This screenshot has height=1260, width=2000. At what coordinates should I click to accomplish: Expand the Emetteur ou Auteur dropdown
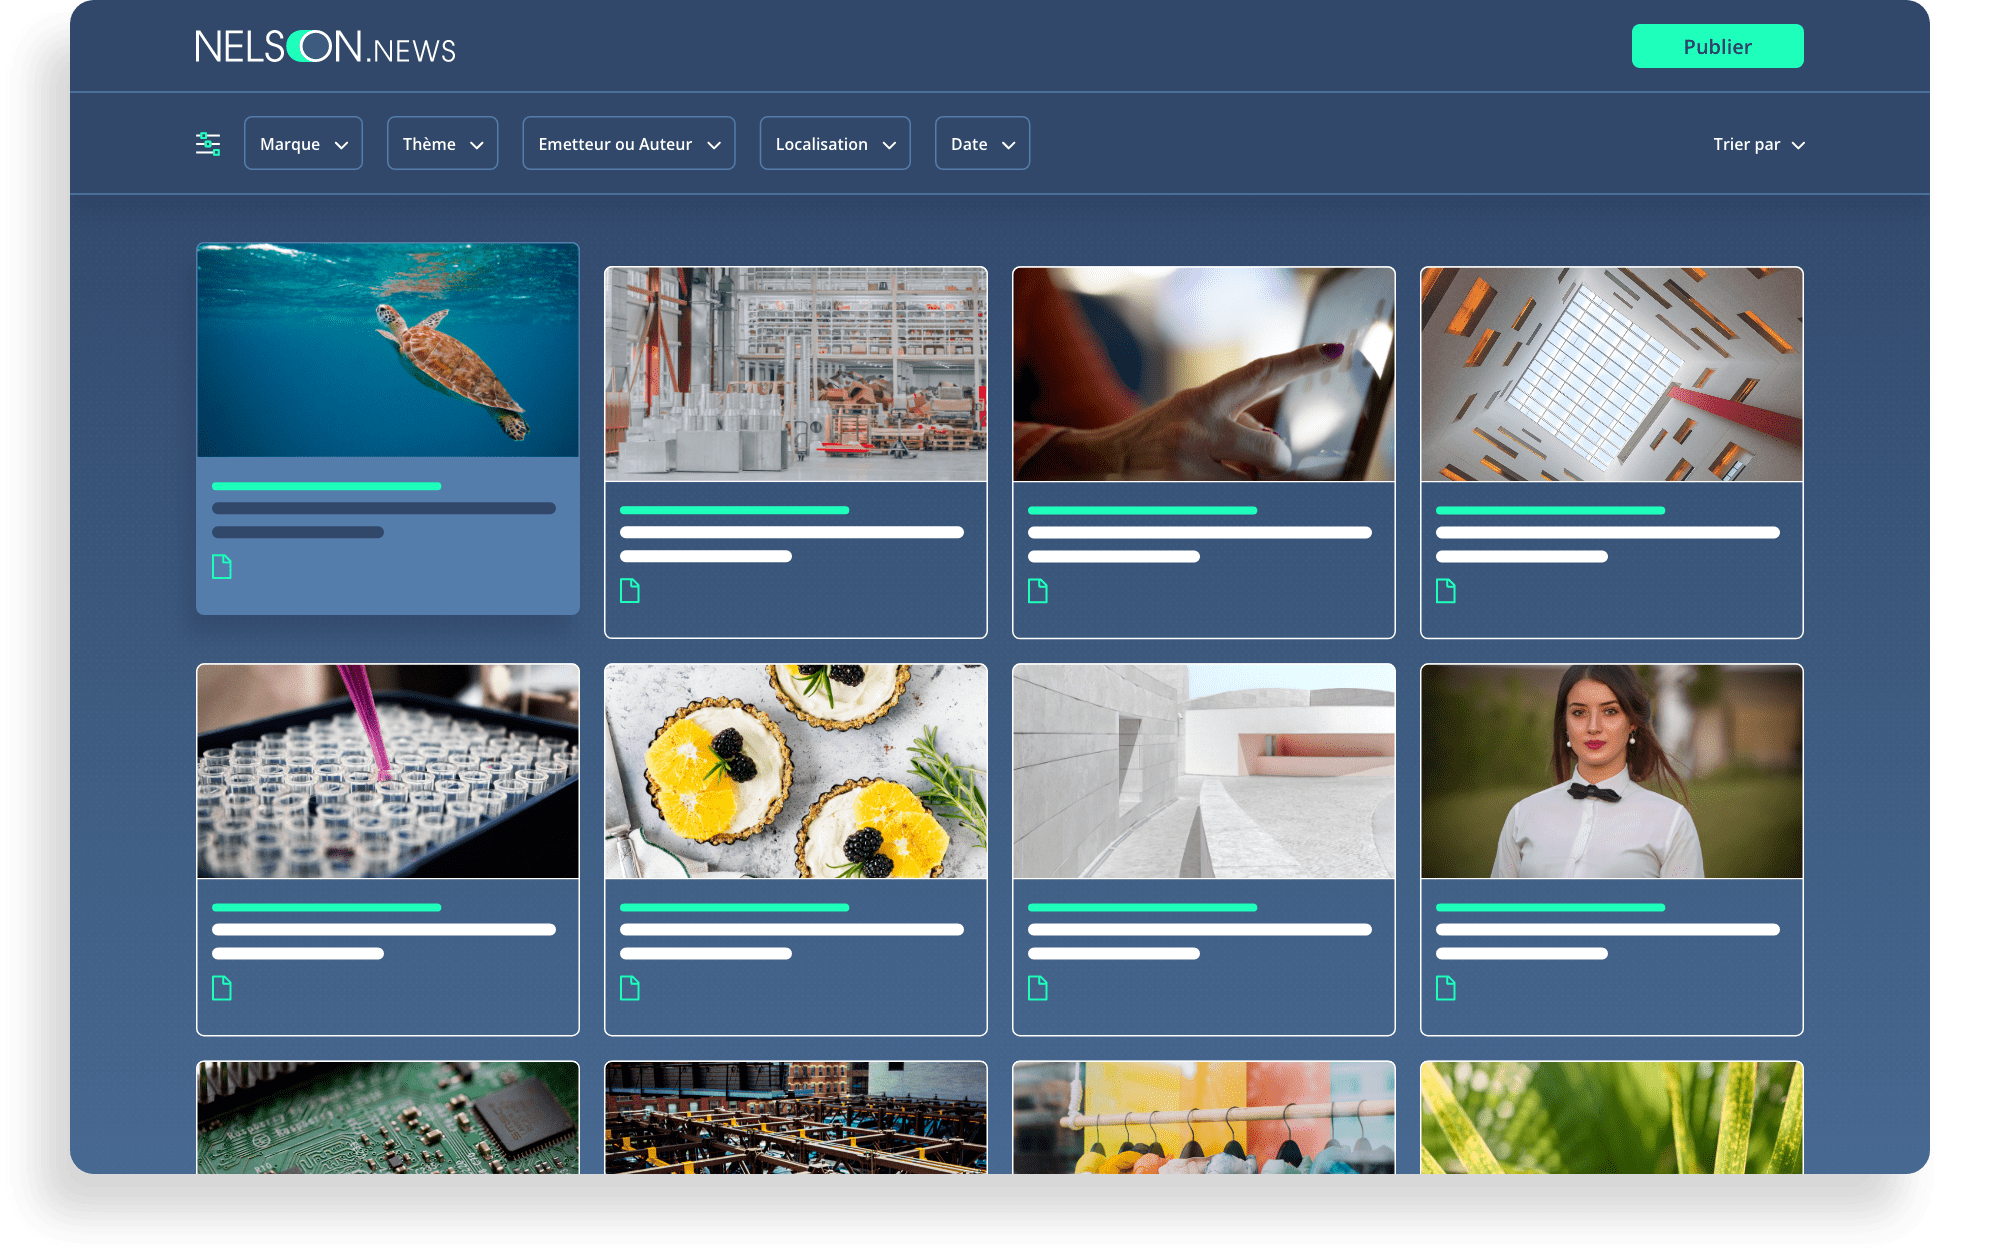629,144
